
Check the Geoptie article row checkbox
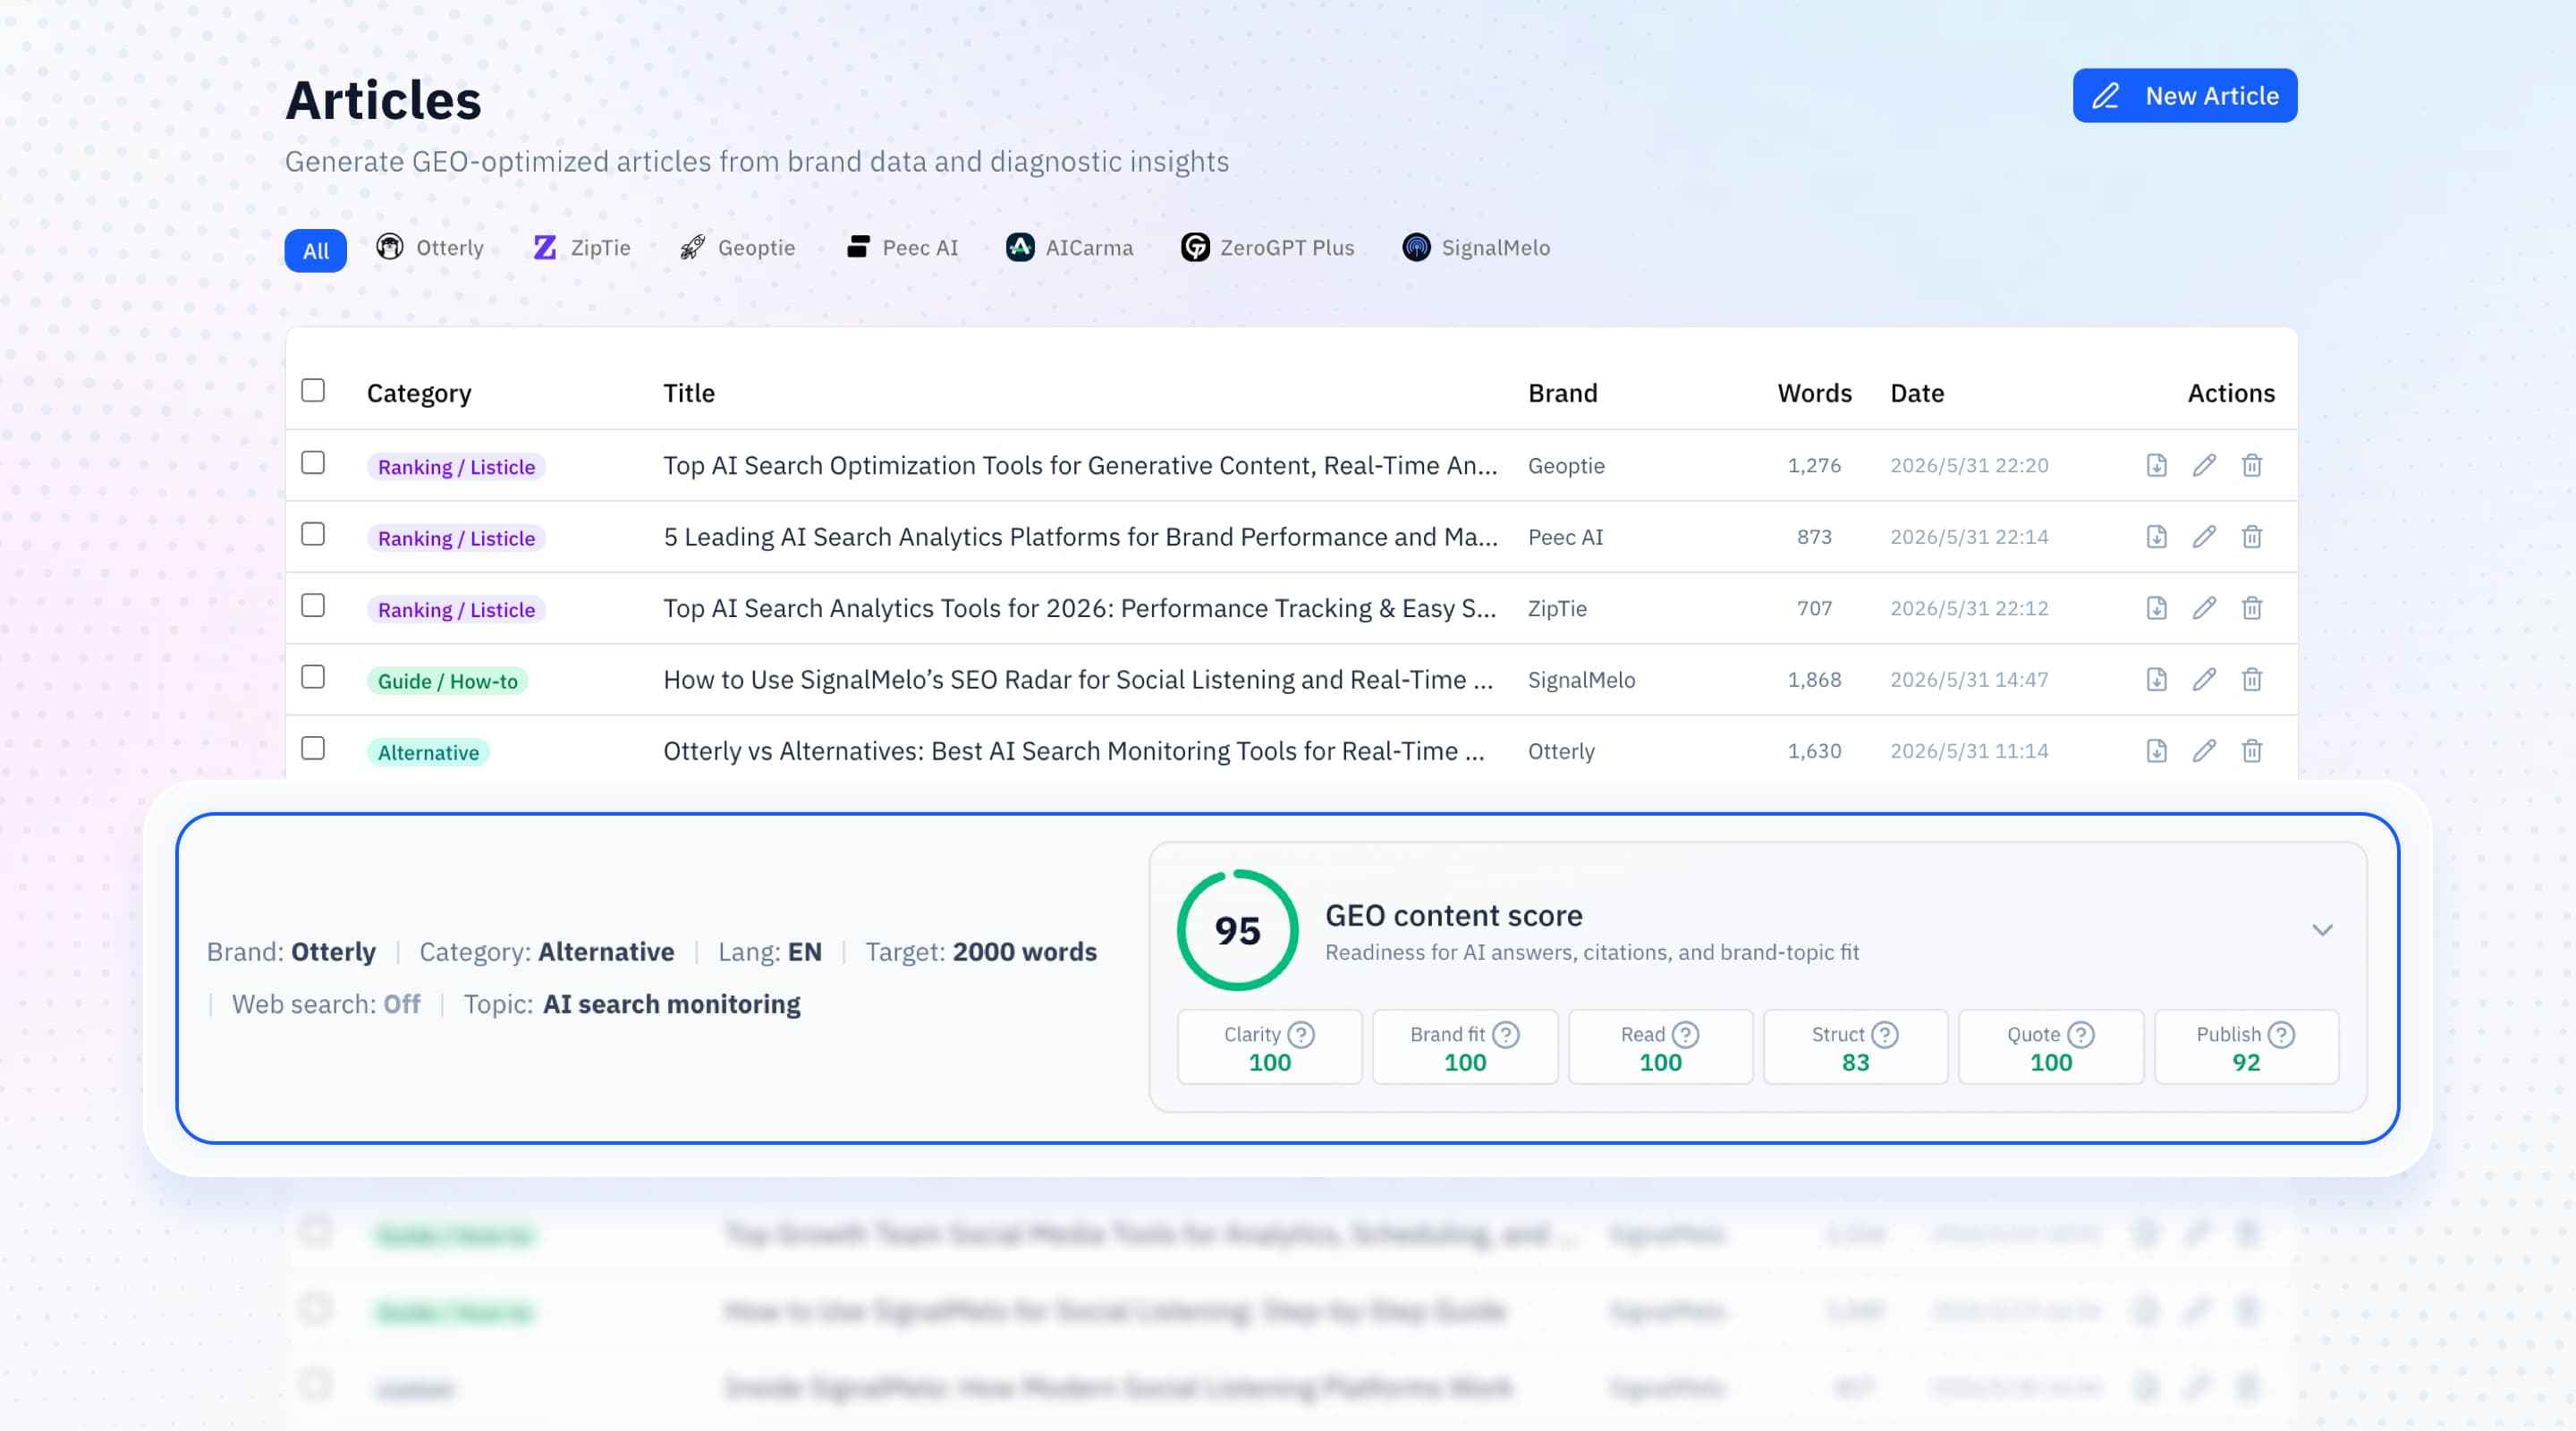313,463
